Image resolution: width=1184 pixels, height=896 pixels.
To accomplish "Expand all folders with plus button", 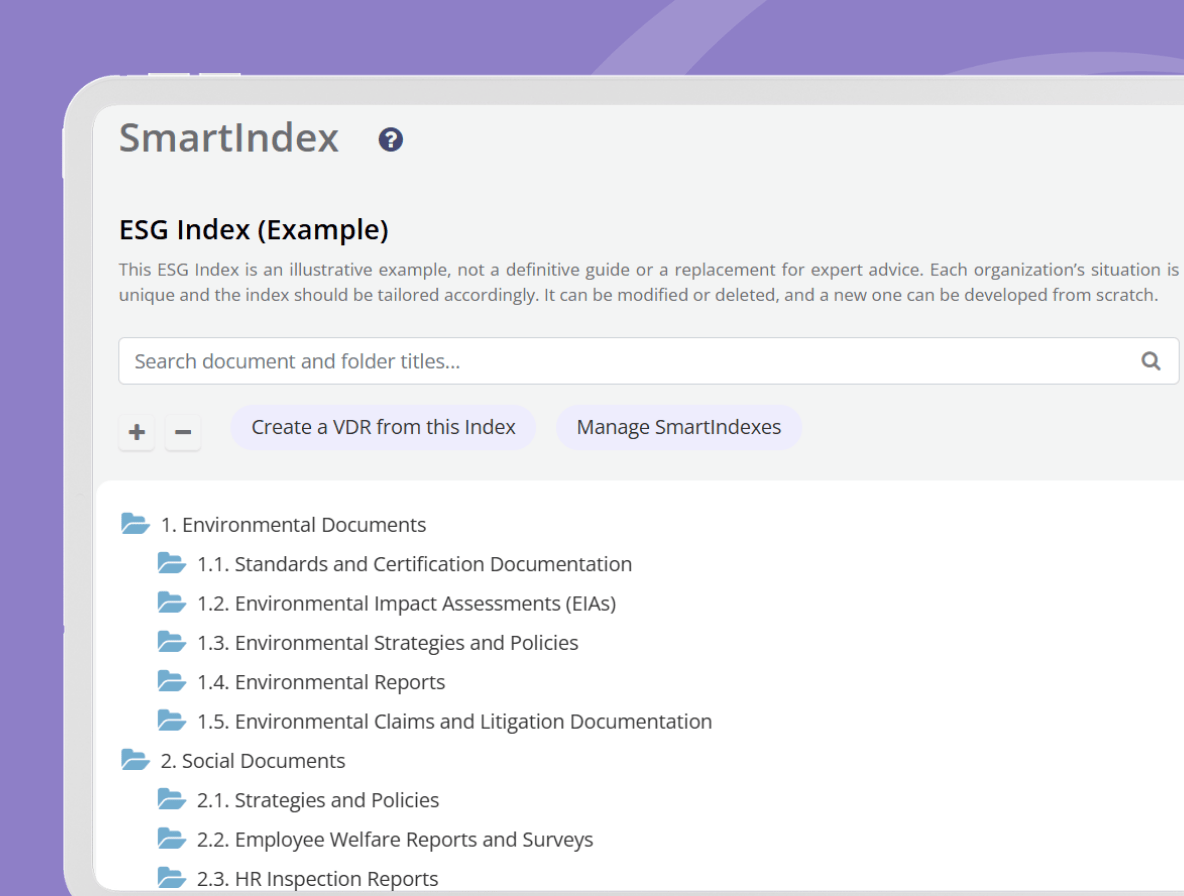I will [137, 432].
